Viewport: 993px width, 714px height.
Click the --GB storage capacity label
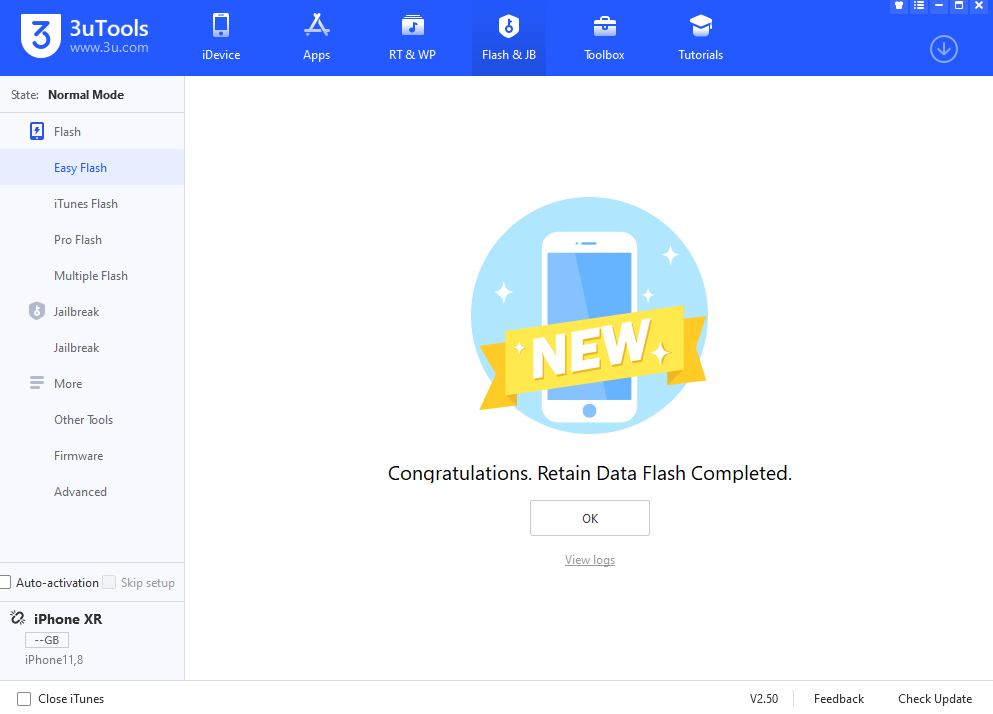click(x=46, y=640)
